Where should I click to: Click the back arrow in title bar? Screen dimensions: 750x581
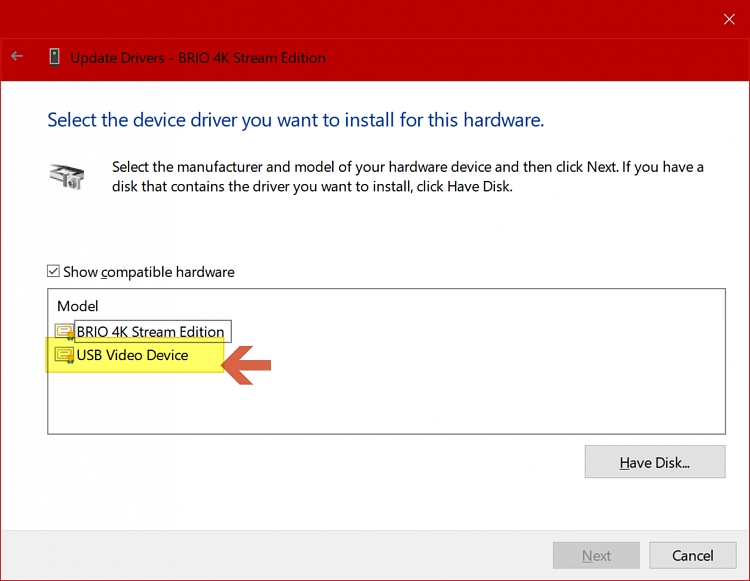click(x=17, y=57)
